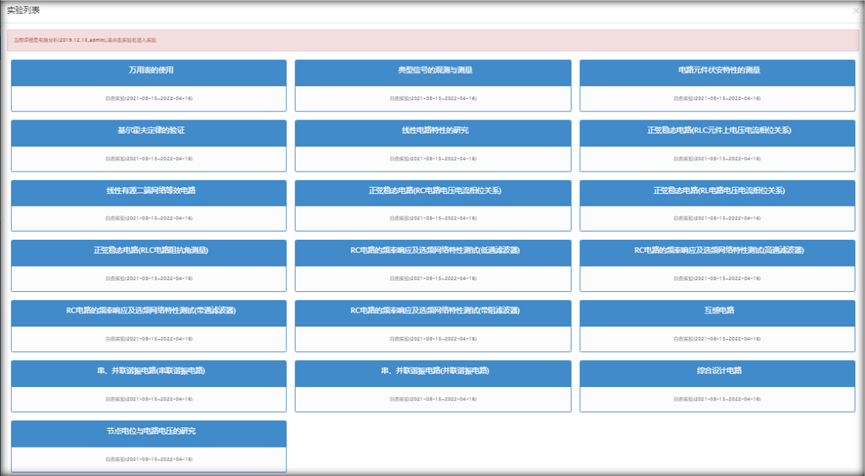Choose the 基尔霍夫定律的验证 experiment
The height and width of the screenshot is (476, 865).
pos(148,131)
